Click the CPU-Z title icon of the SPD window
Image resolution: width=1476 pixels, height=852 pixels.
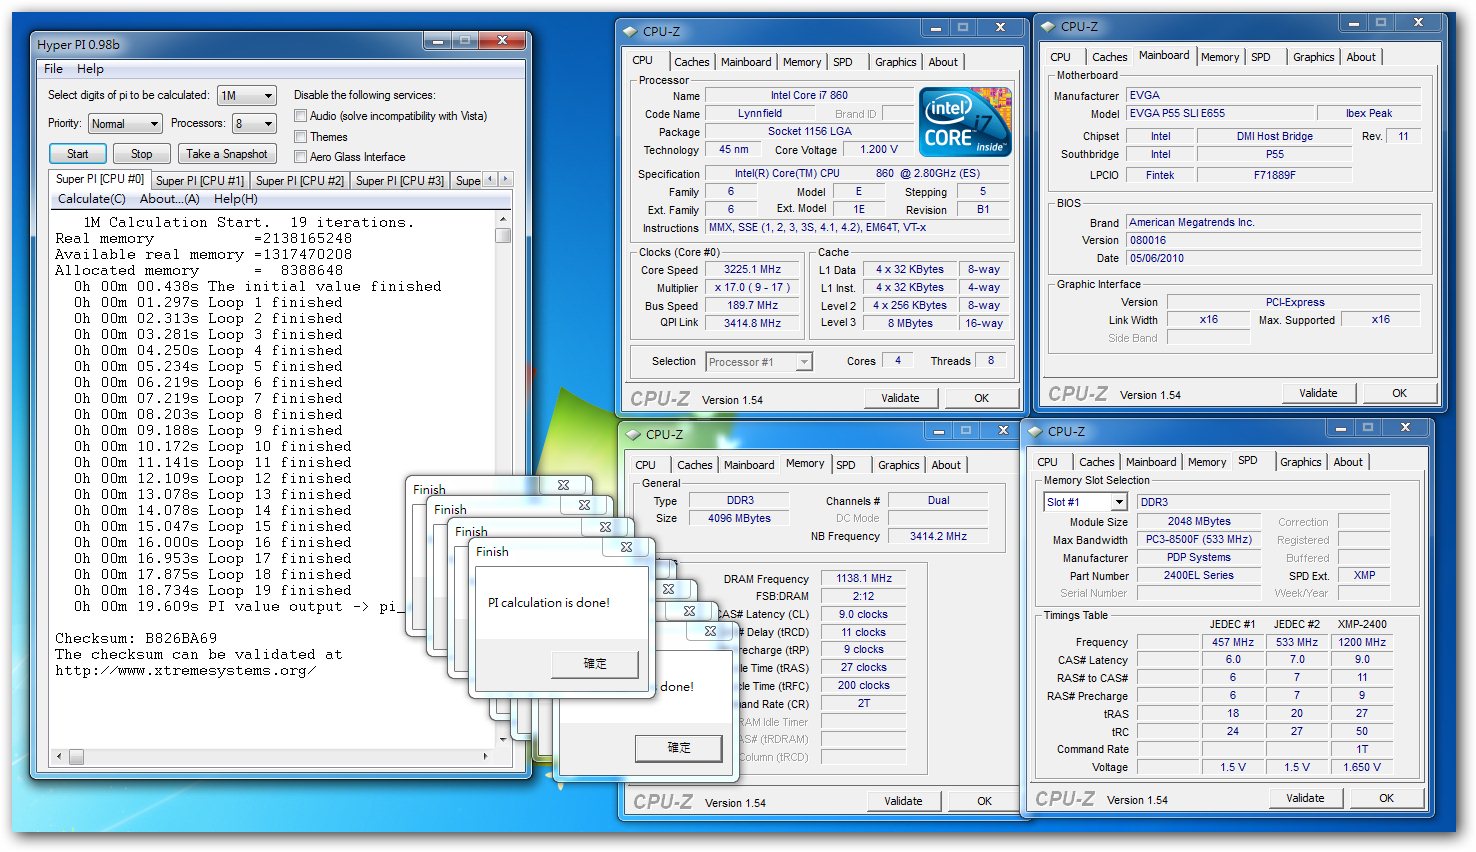(x=1035, y=432)
